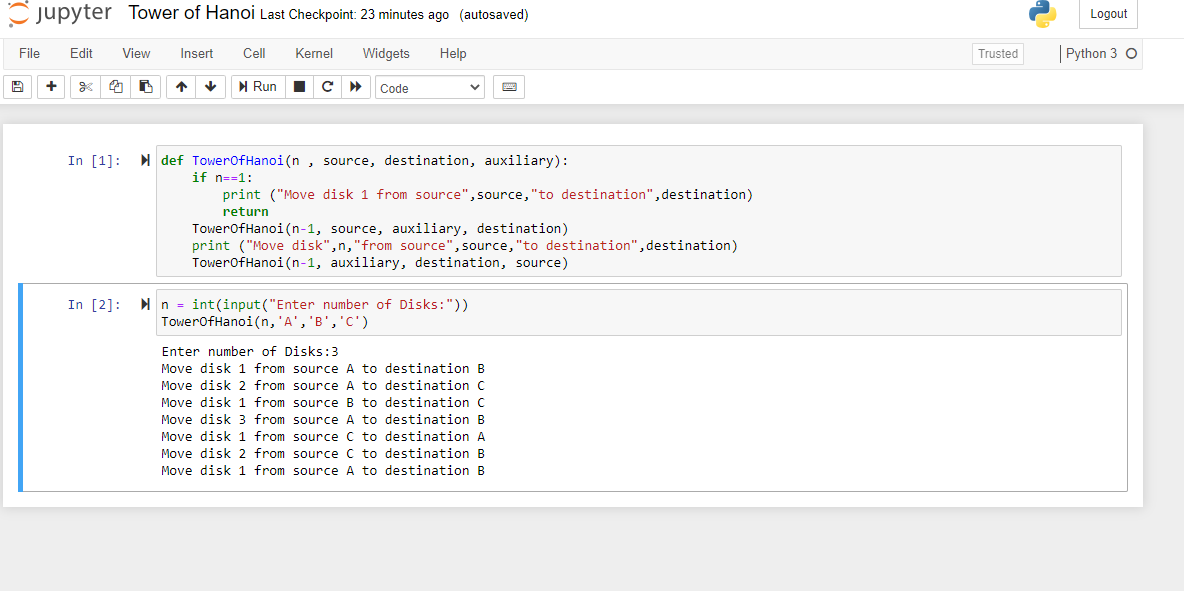Click inside the second code cell with input call
The height and width of the screenshot is (591, 1184).
638,312
